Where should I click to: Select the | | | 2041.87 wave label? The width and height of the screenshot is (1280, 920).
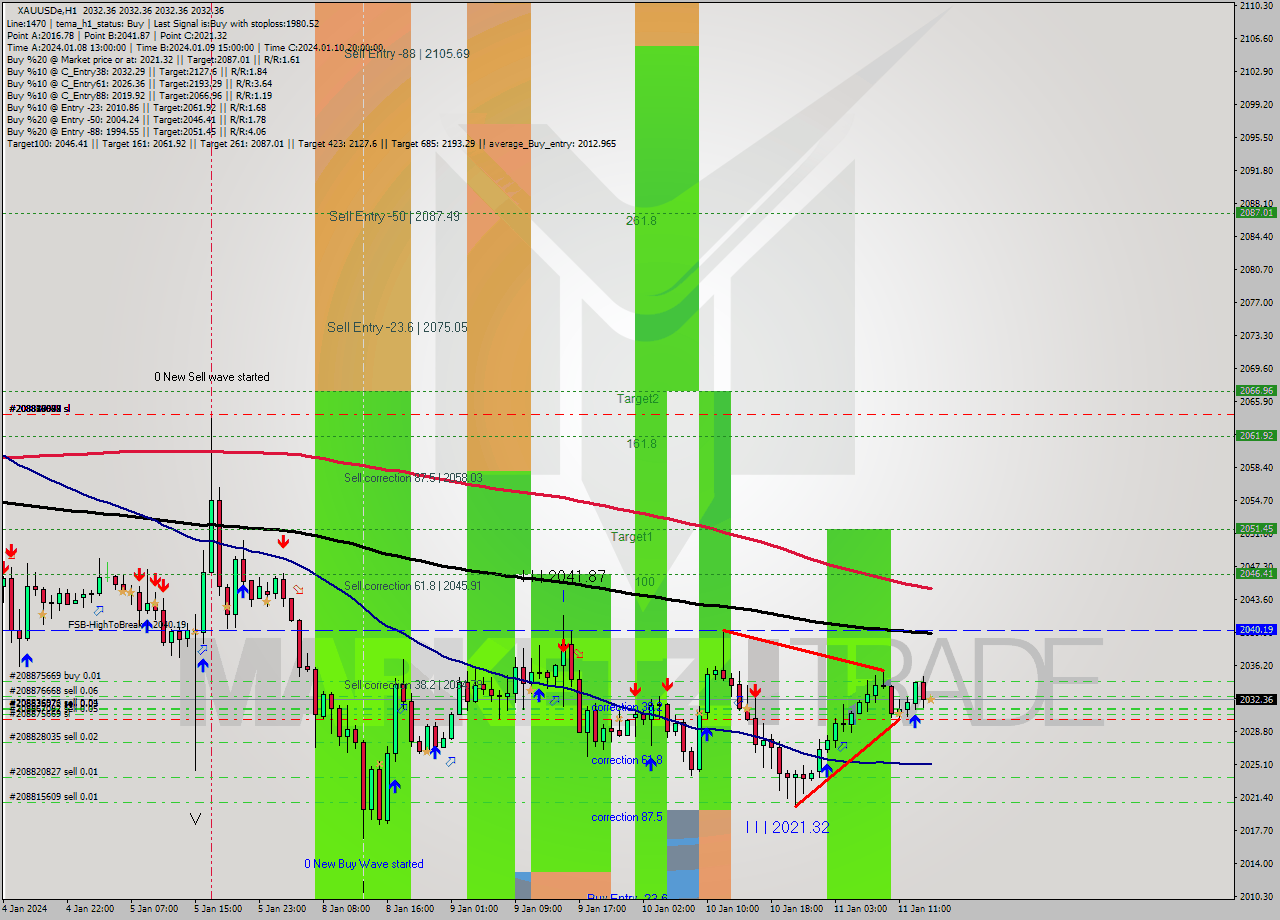tap(563, 577)
